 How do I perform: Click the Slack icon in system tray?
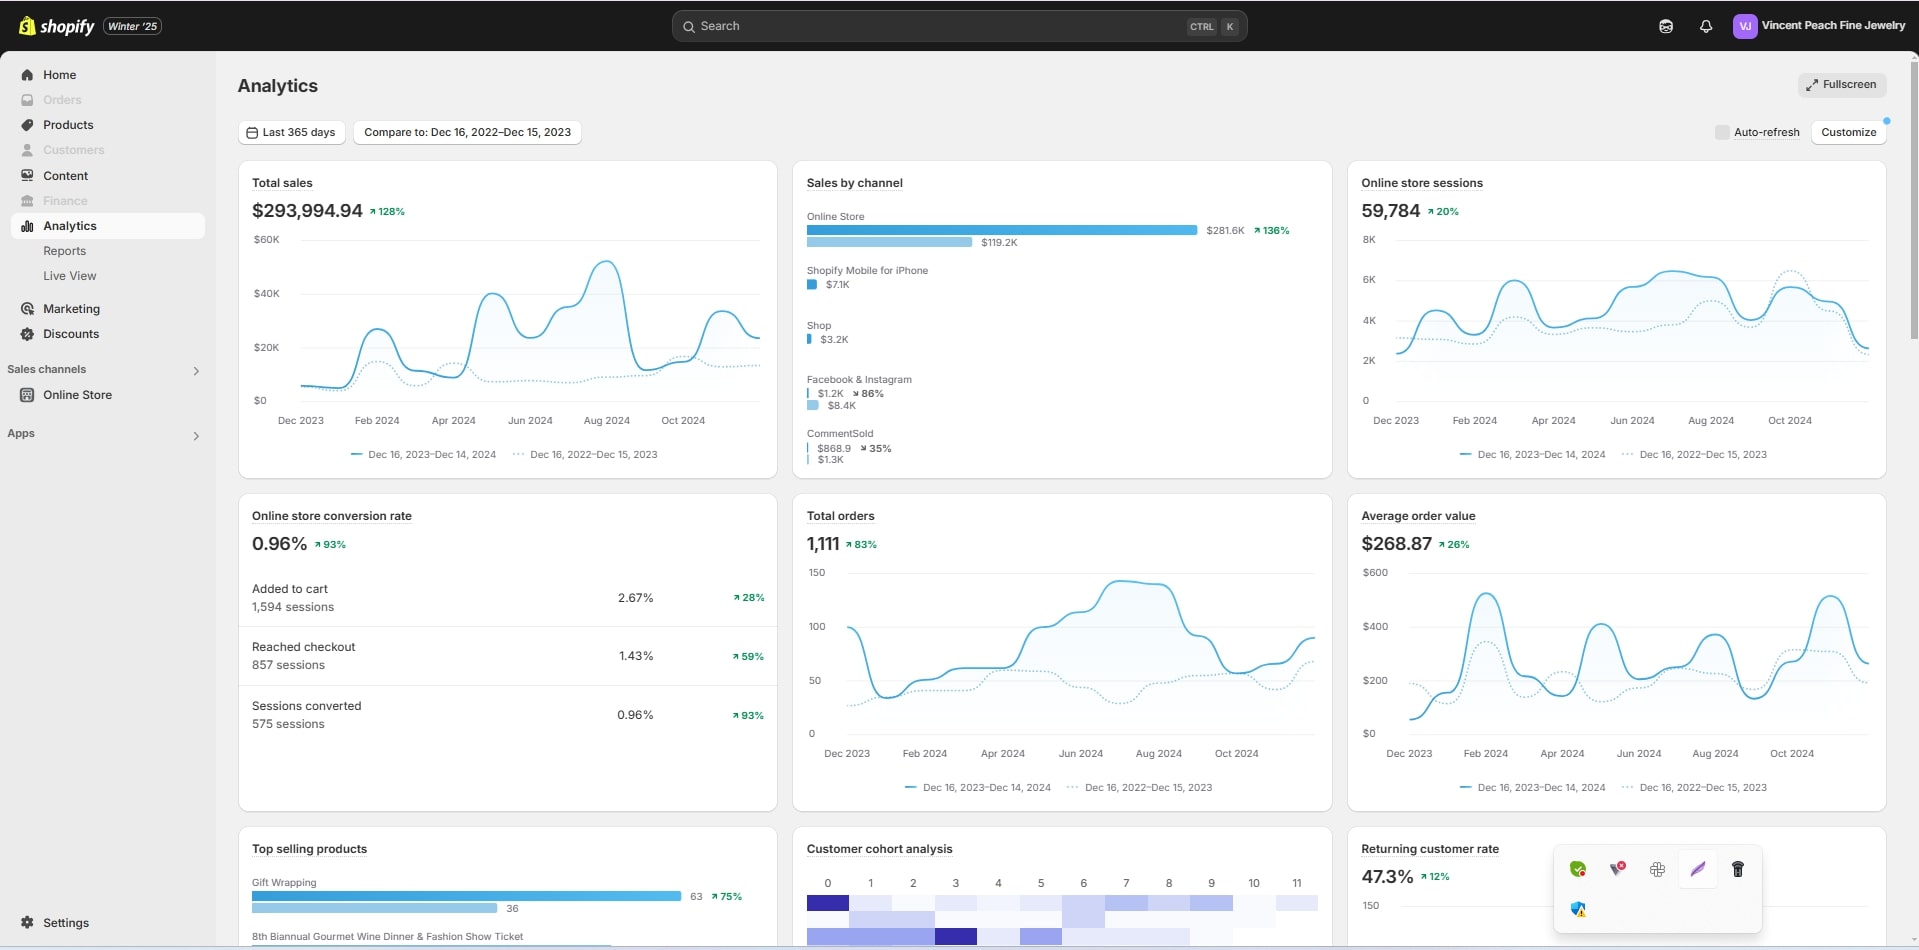[x=1657, y=869]
